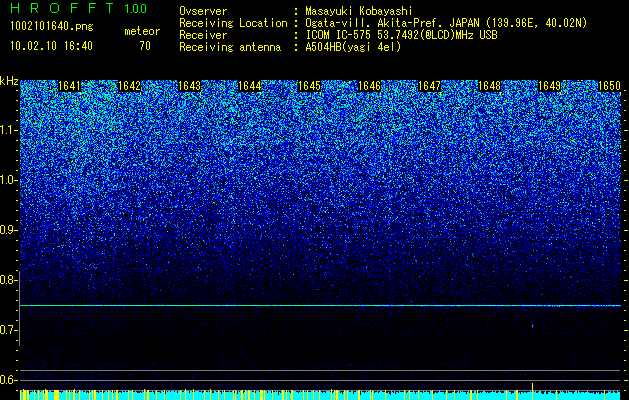629x400 pixels.
Task: Click the 1648 time marker
Action: (x=489, y=86)
